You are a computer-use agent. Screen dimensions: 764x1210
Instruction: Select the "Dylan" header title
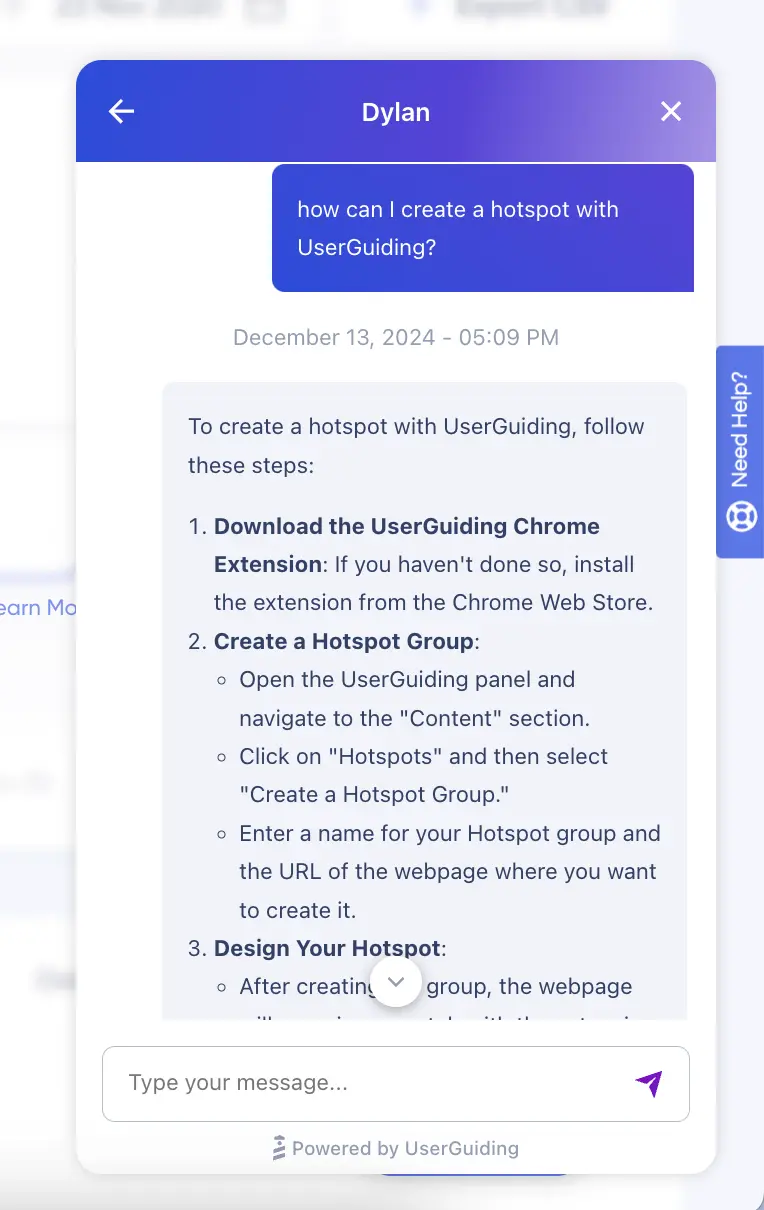click(396, 112)
